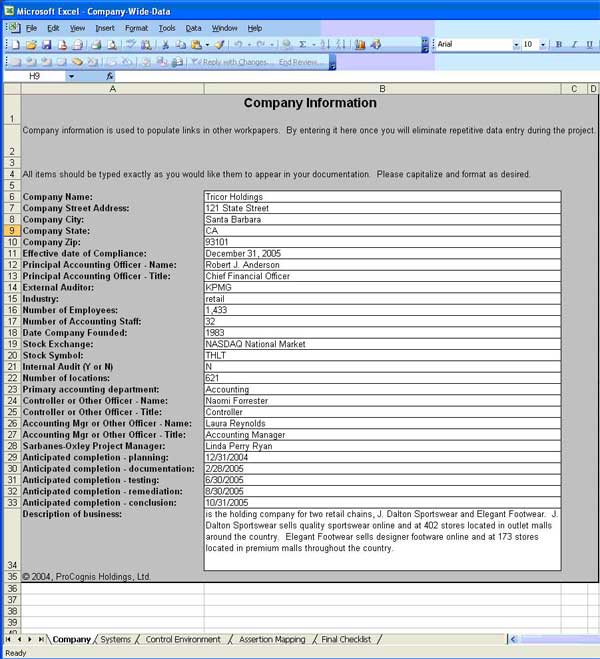Toggle Underline formatting
Image resolution: width=600 pixels, height=659 pixels.
(x=589, y=44)
